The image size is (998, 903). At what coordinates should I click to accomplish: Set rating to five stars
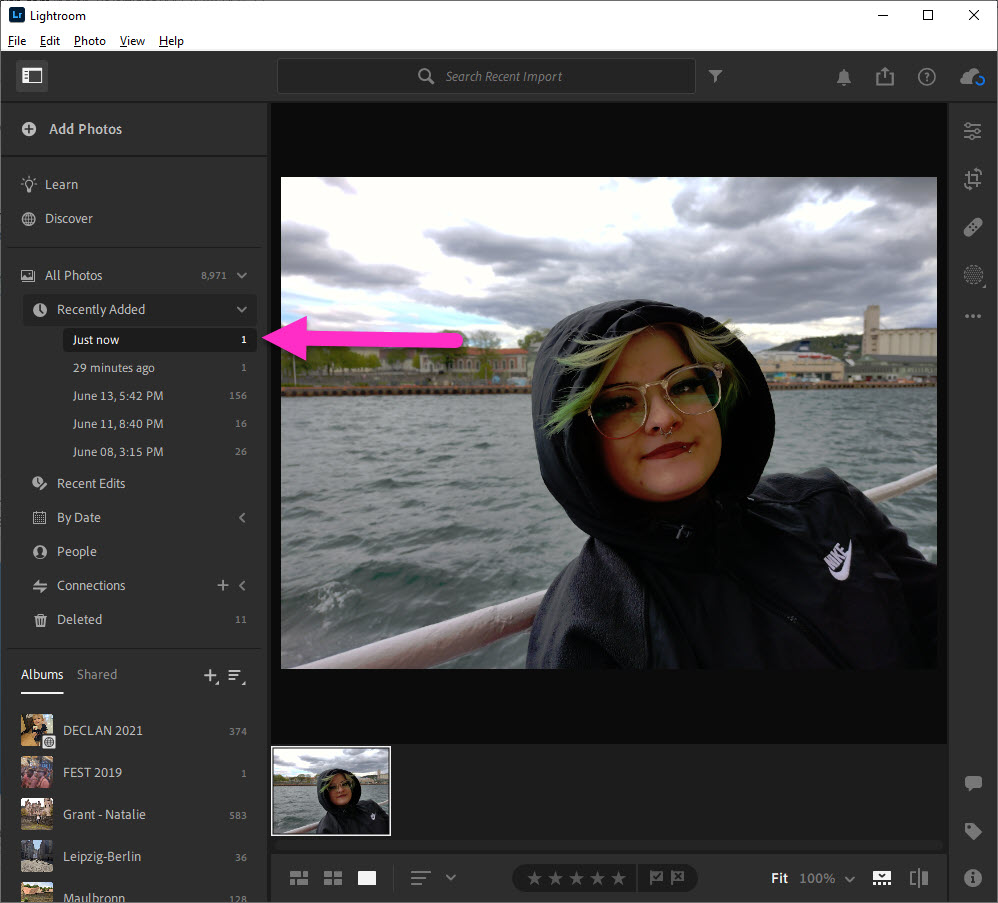coord(619,878)
